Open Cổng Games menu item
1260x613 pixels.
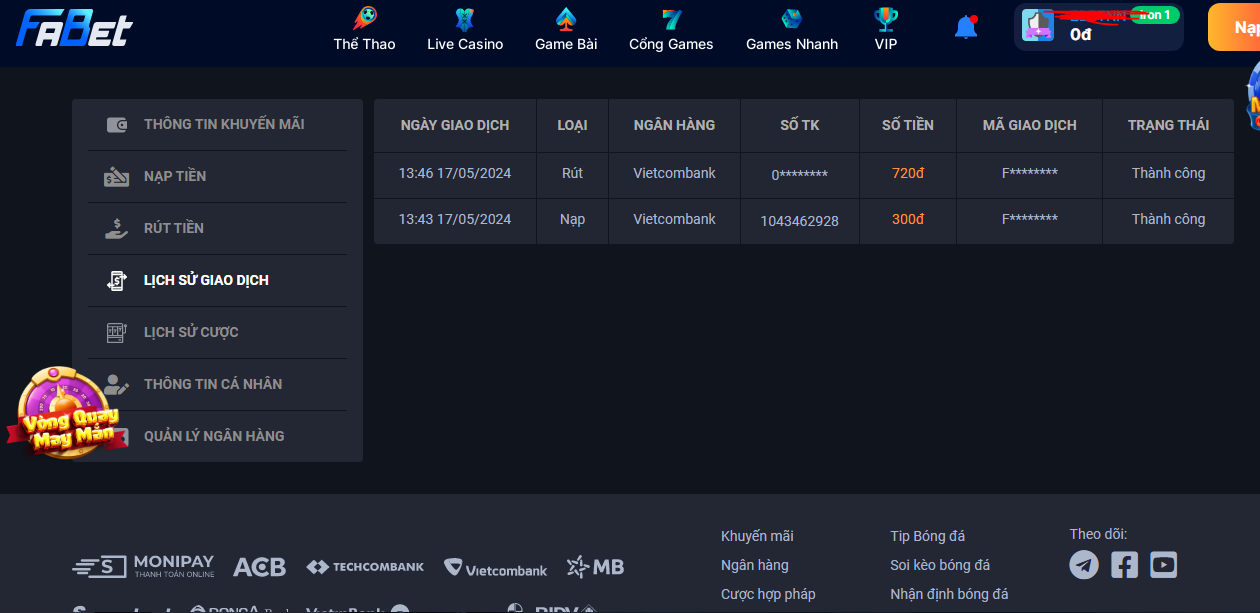(671, 30)
